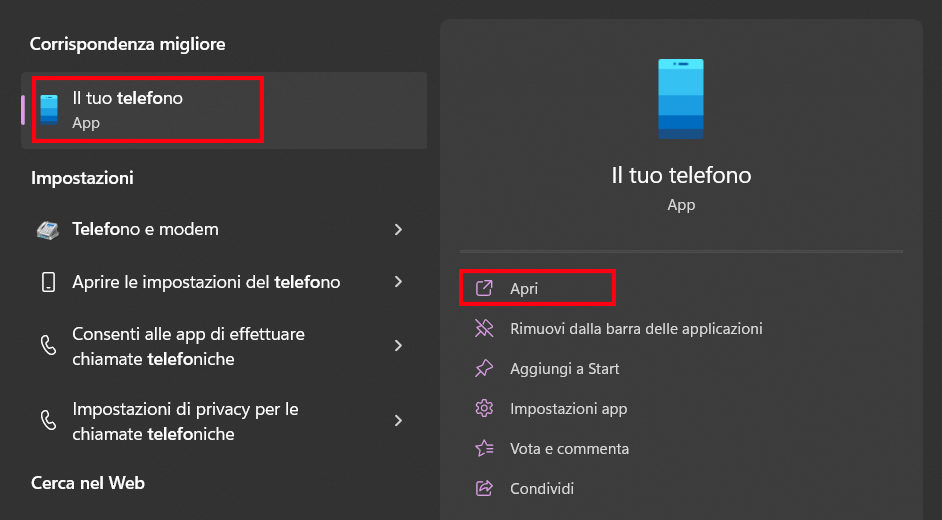Click the star icon beside Vota e commenta
This screenshot has width=942, height=520.
[484, 448]
